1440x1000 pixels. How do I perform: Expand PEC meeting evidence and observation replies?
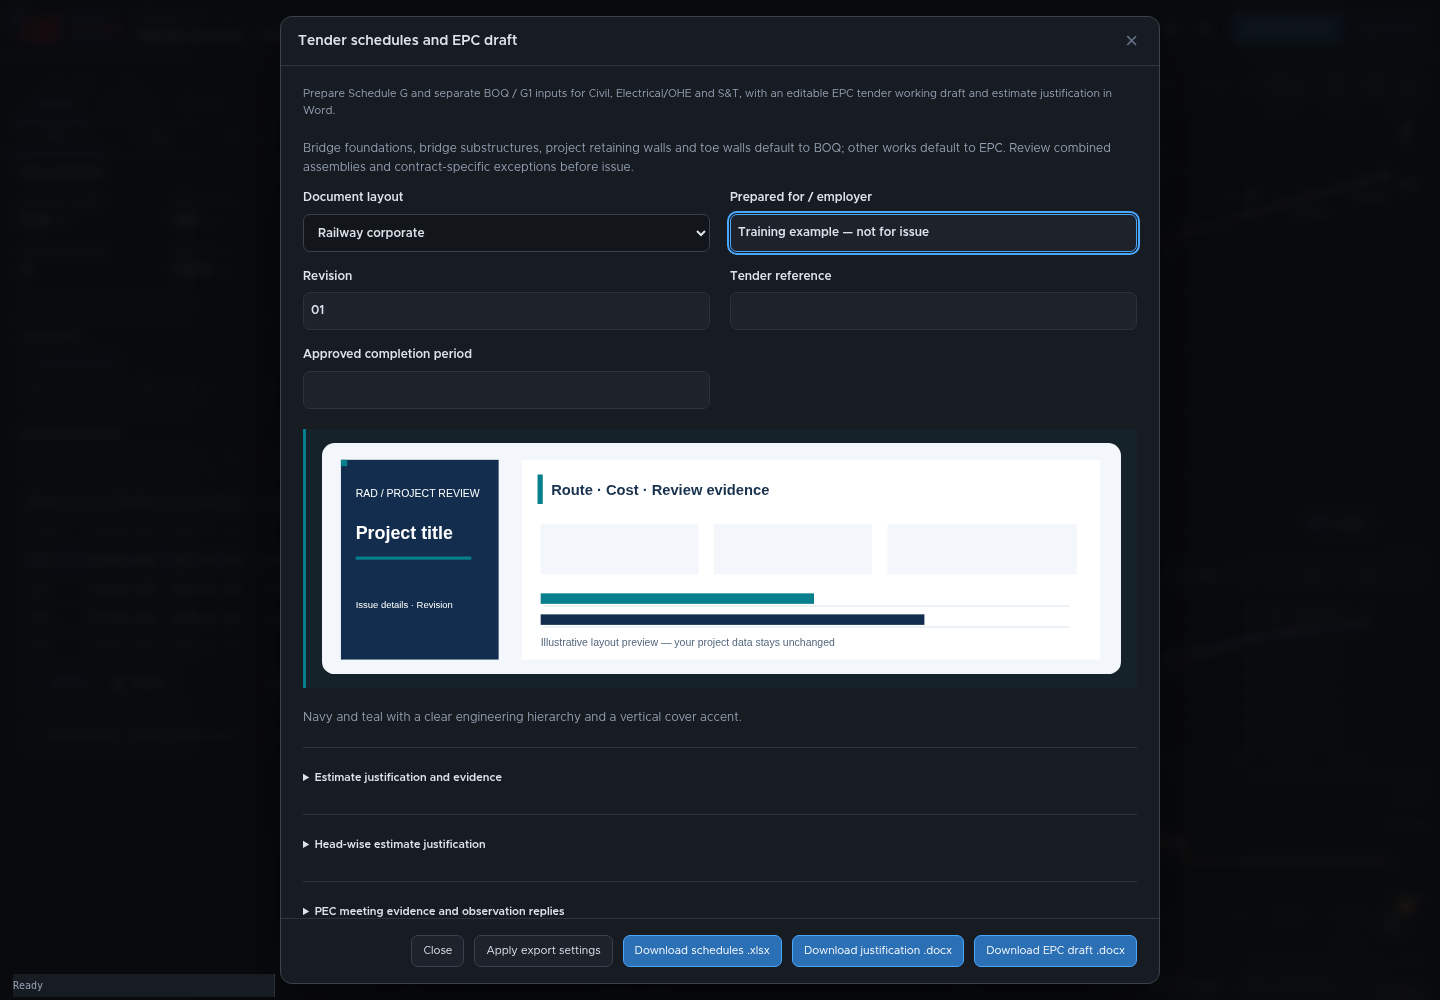click(434, 911)
